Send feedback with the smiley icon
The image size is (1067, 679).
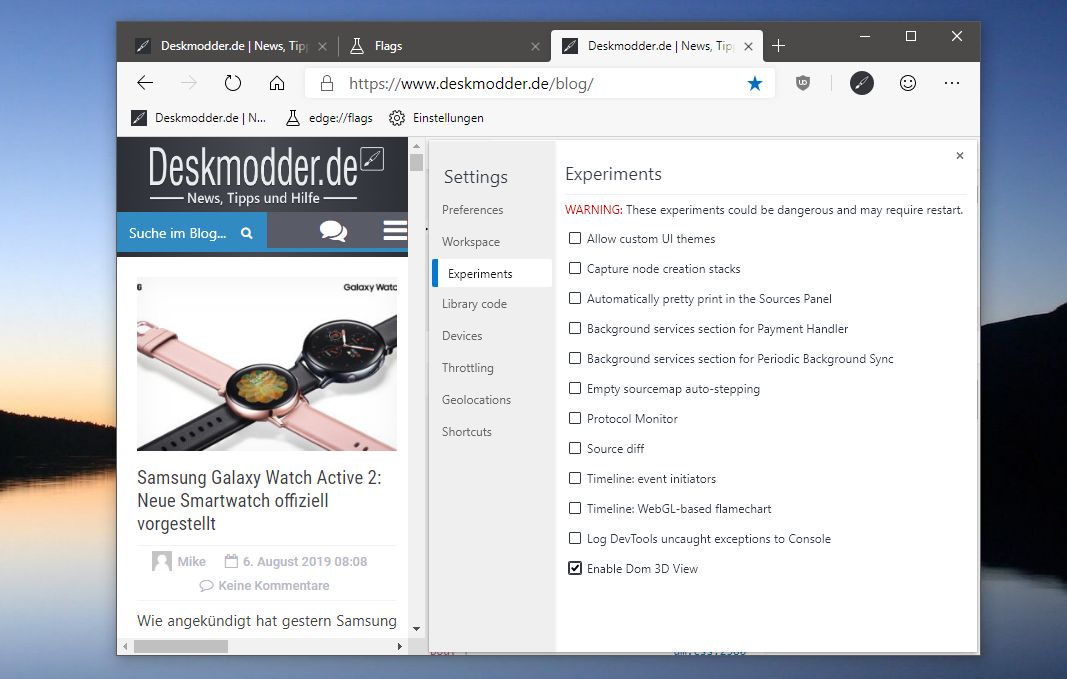click(908, 83)
